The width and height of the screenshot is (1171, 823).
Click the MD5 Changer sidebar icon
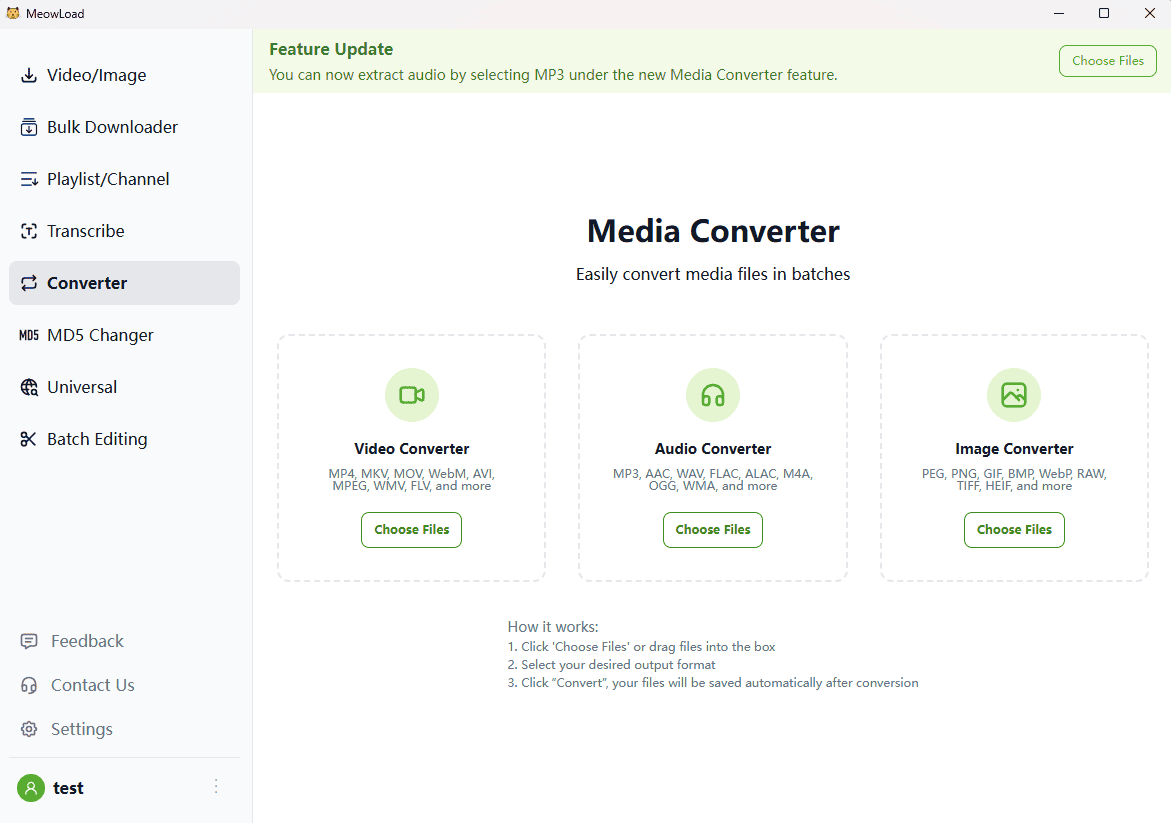tap(29, 335)
